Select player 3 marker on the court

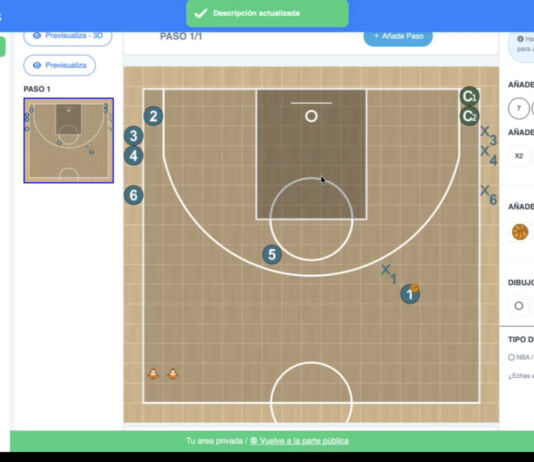coord(134,136)
